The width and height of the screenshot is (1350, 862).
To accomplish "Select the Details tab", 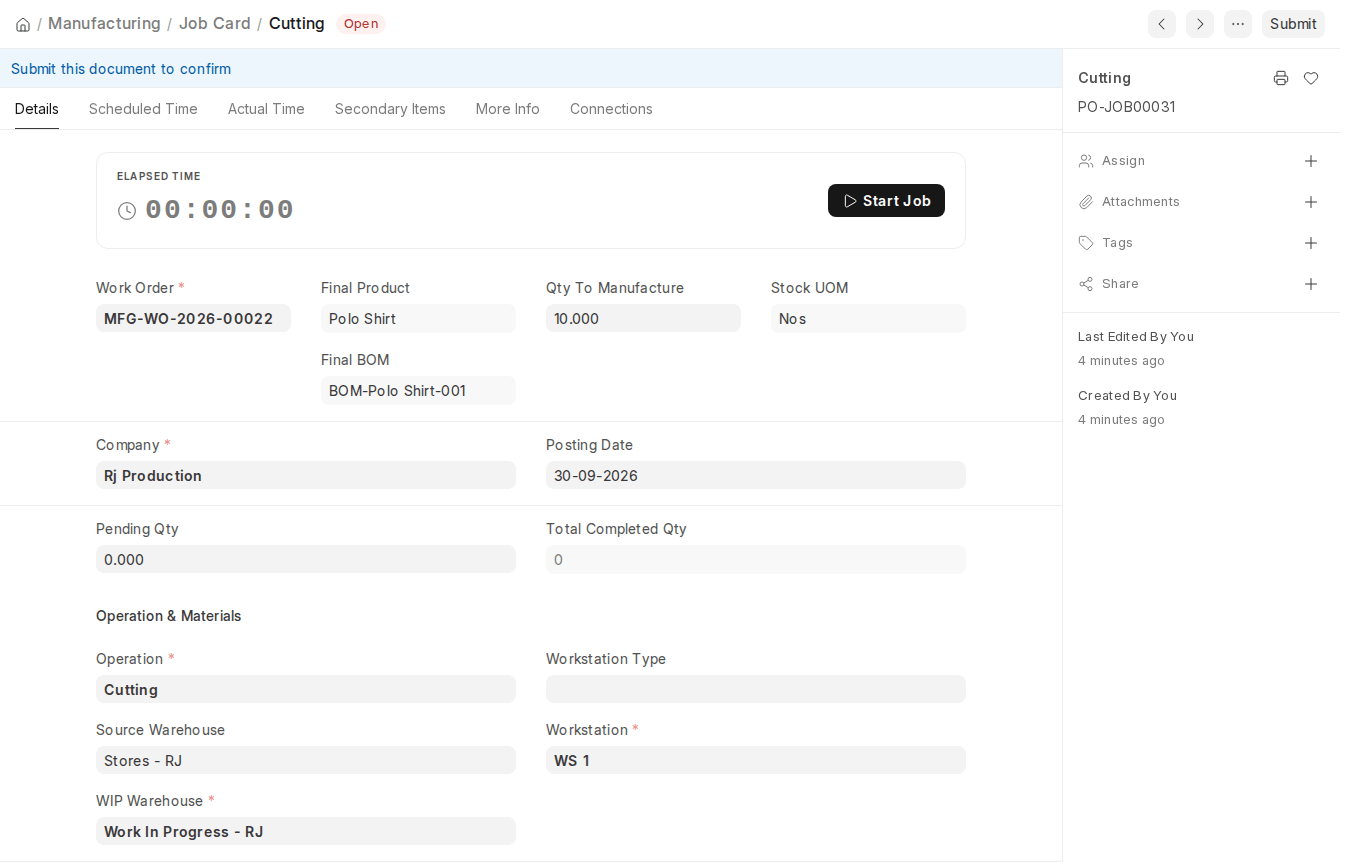I will point(37,109).
